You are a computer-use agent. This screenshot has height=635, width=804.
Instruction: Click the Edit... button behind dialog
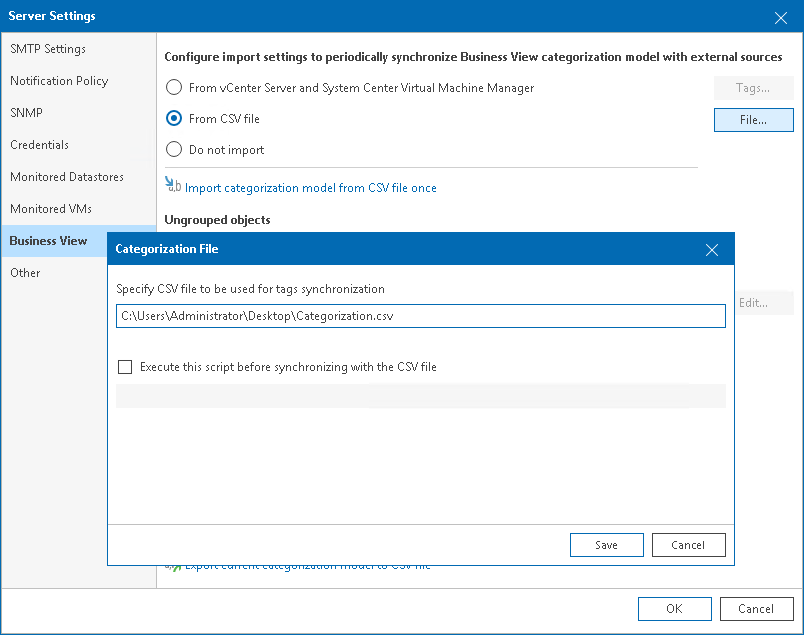tap(763, 303)
